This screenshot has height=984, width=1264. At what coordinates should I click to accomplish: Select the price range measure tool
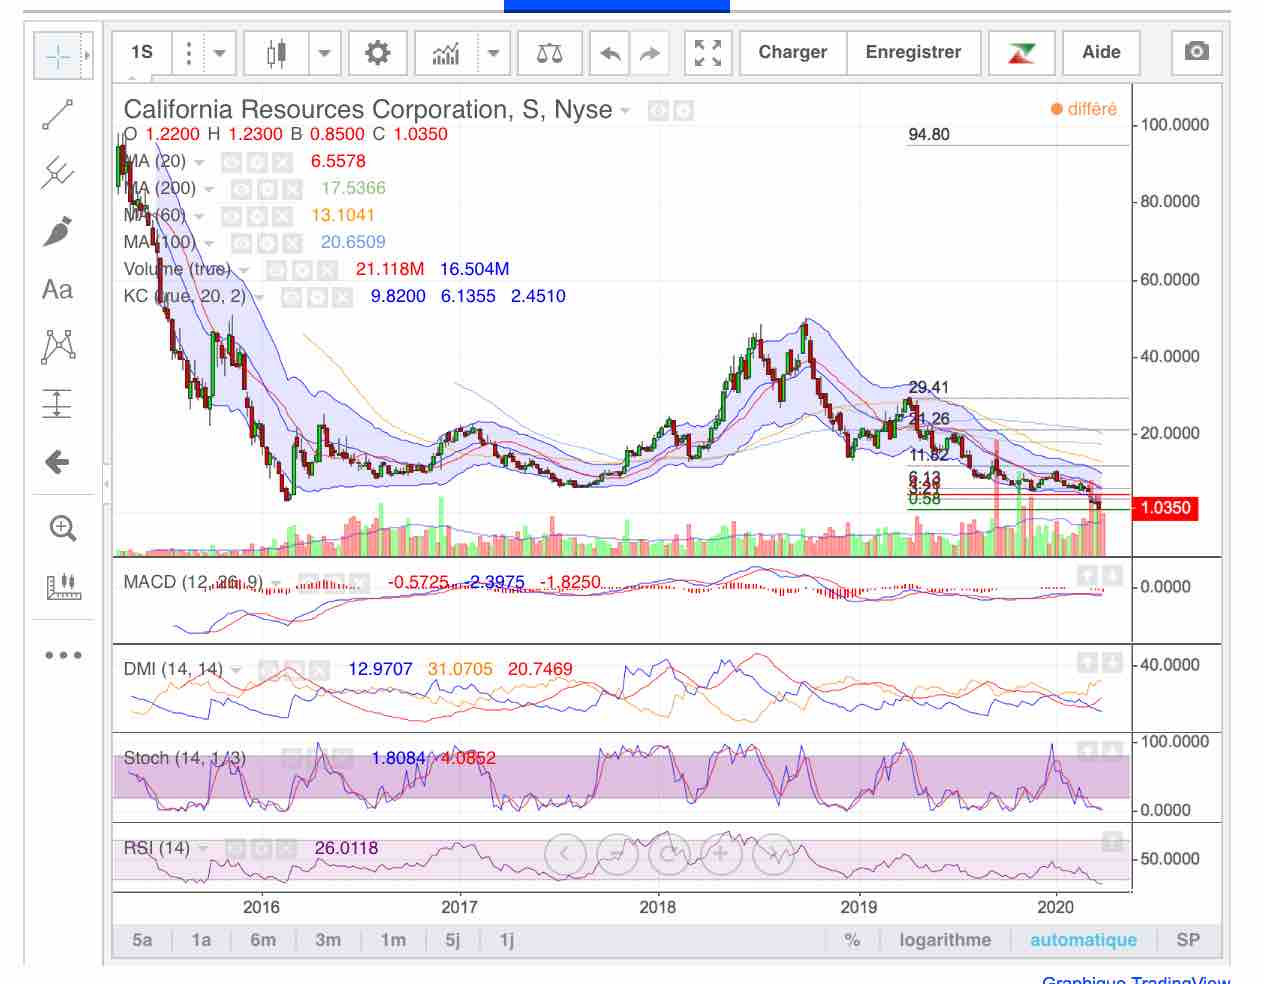coord(58,403)
